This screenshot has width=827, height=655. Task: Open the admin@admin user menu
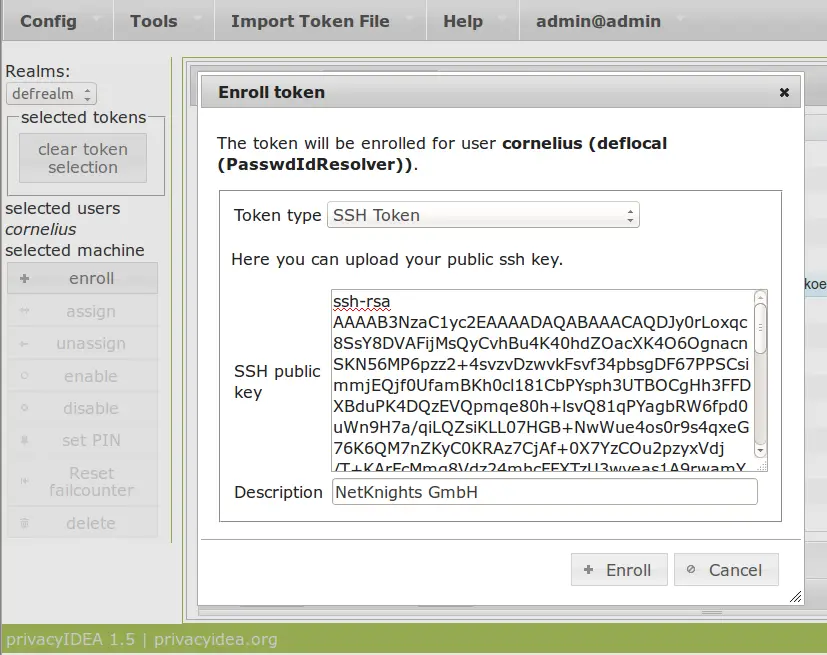point(598,20)
